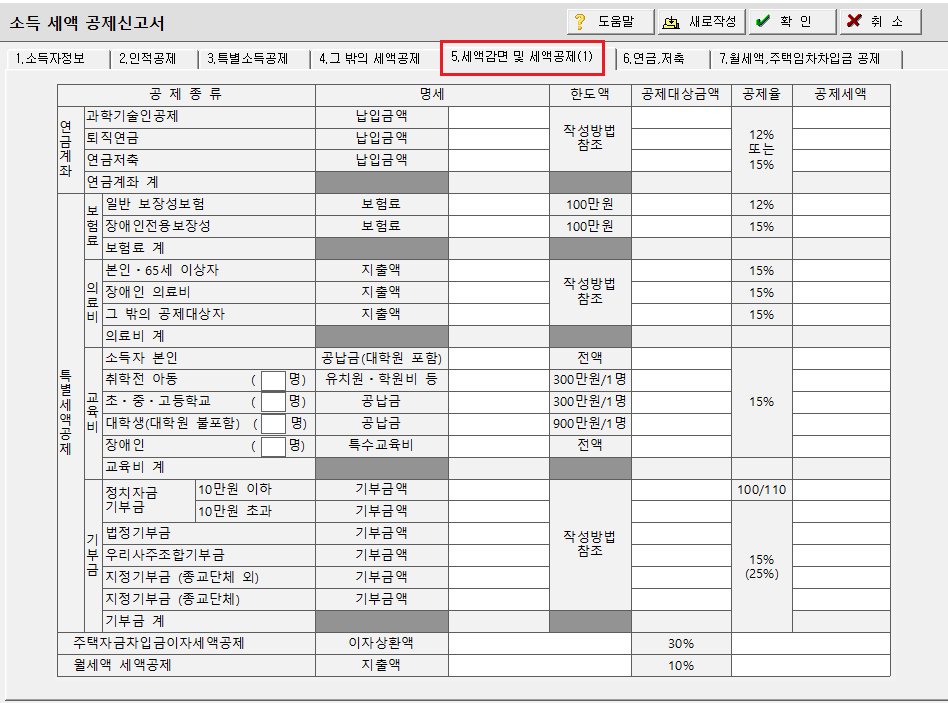
Task: Click the 퇴직연금 납입금액 input field
Action: click(499, 139)
